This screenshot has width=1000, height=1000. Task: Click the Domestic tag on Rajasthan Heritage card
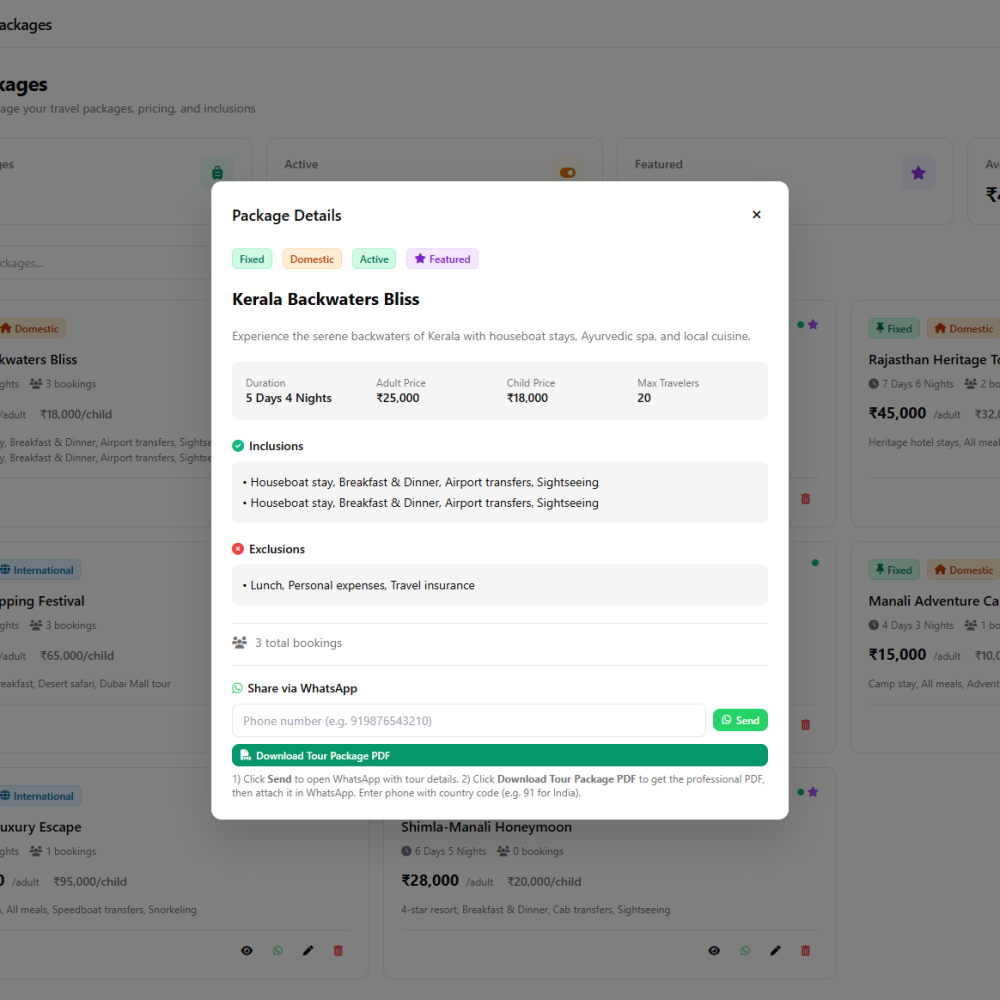964,328
